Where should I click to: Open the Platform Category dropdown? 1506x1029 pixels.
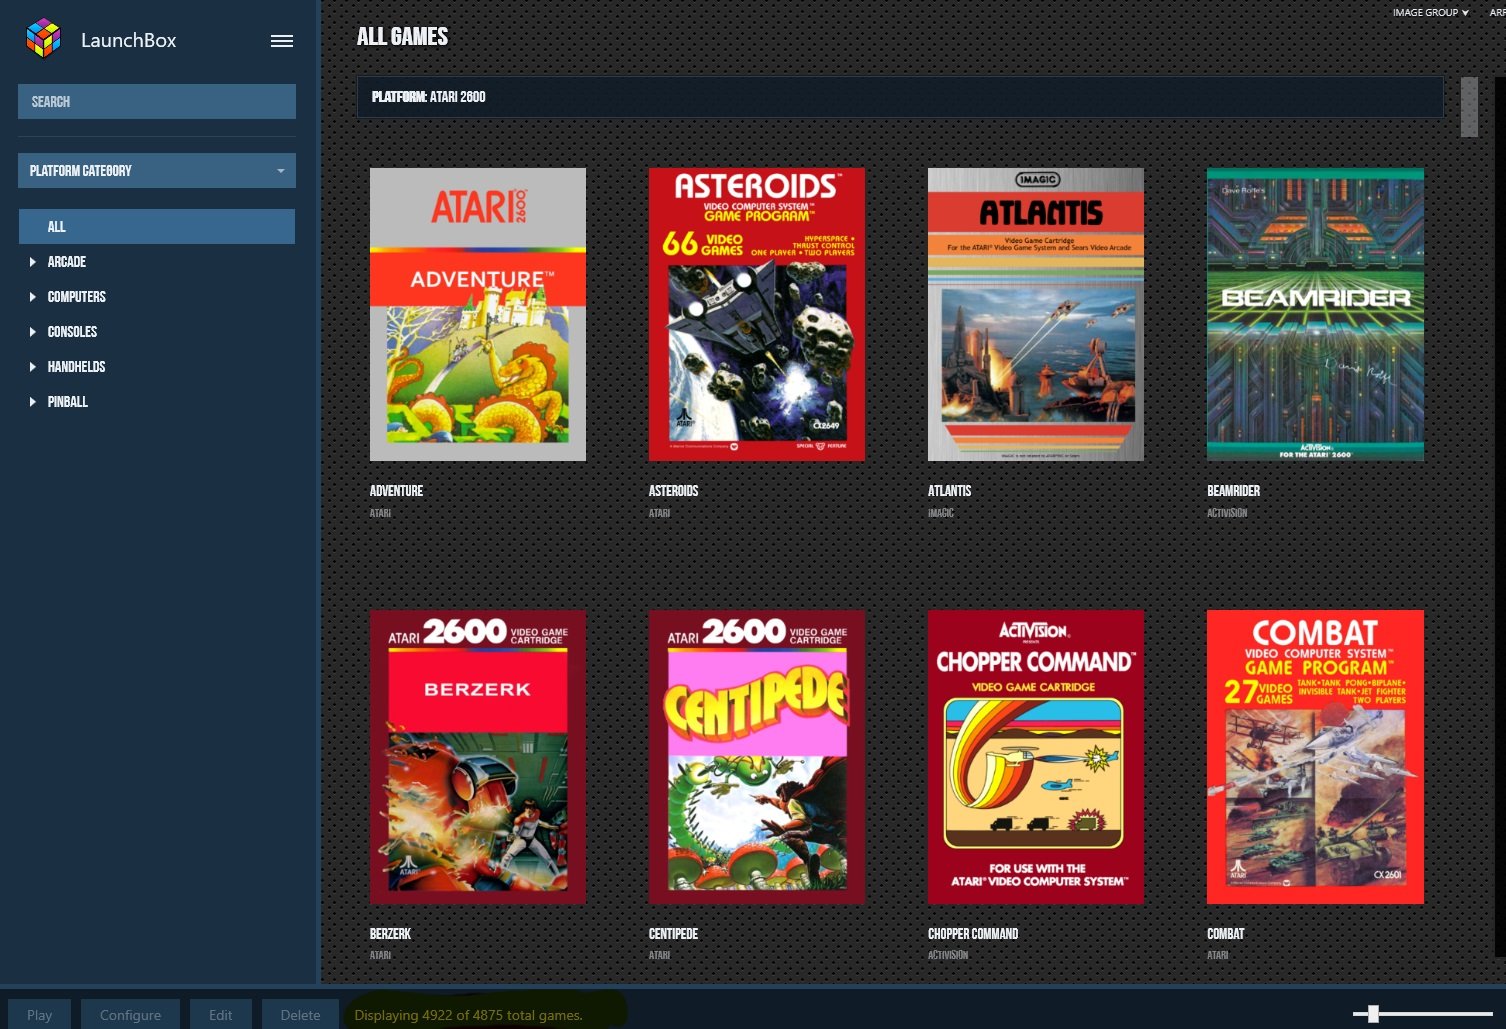[x=157, y=170]
